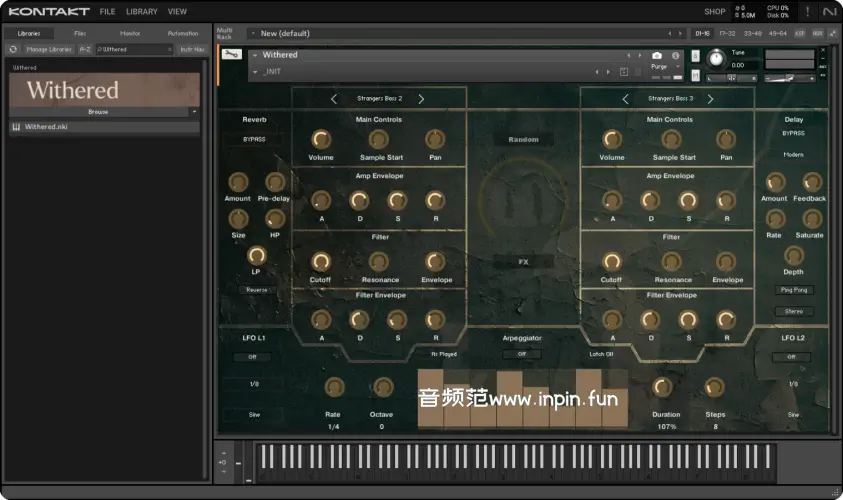Toggle the Arpeggiator Off switch
843x500 pixels.
(522, 354)
